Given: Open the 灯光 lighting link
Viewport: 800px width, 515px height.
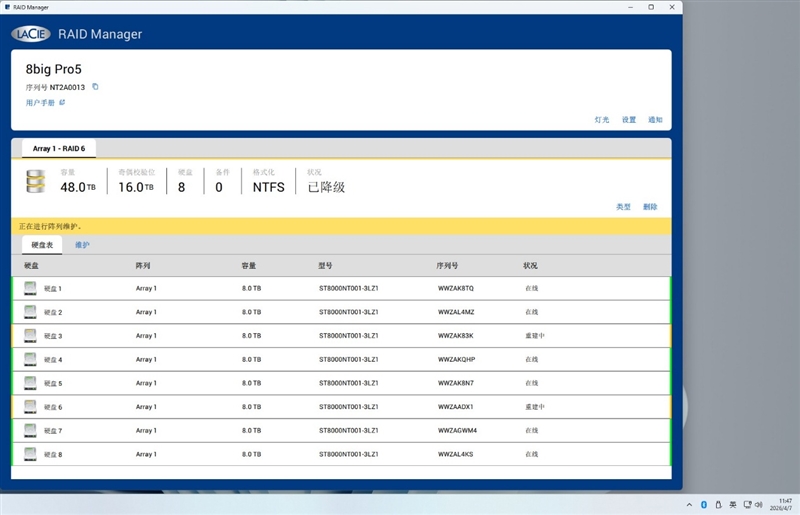Looking at the screenshot, I should 602,119.
